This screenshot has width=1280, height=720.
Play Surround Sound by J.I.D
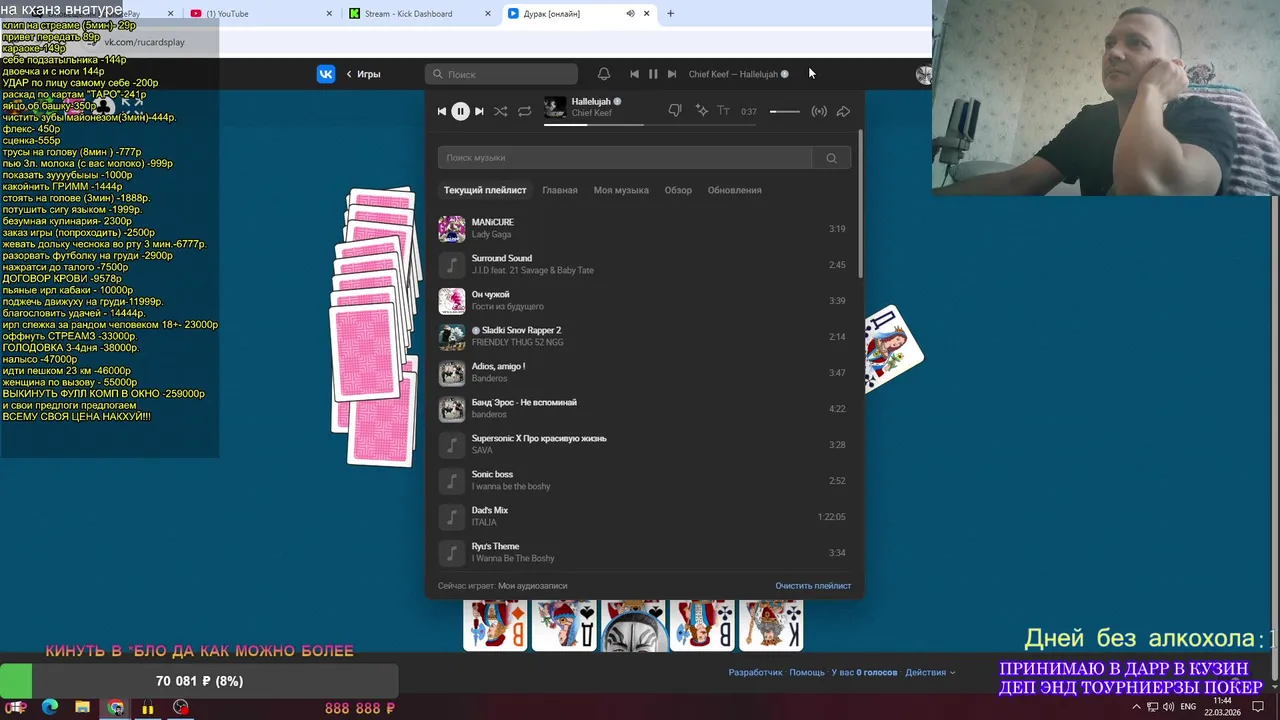(x=644, y=264)
